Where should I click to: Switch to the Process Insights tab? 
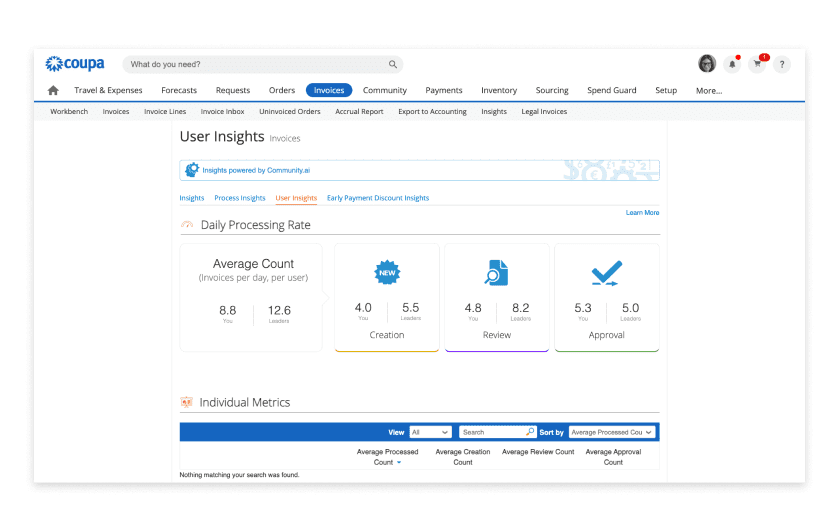(240, 198)
